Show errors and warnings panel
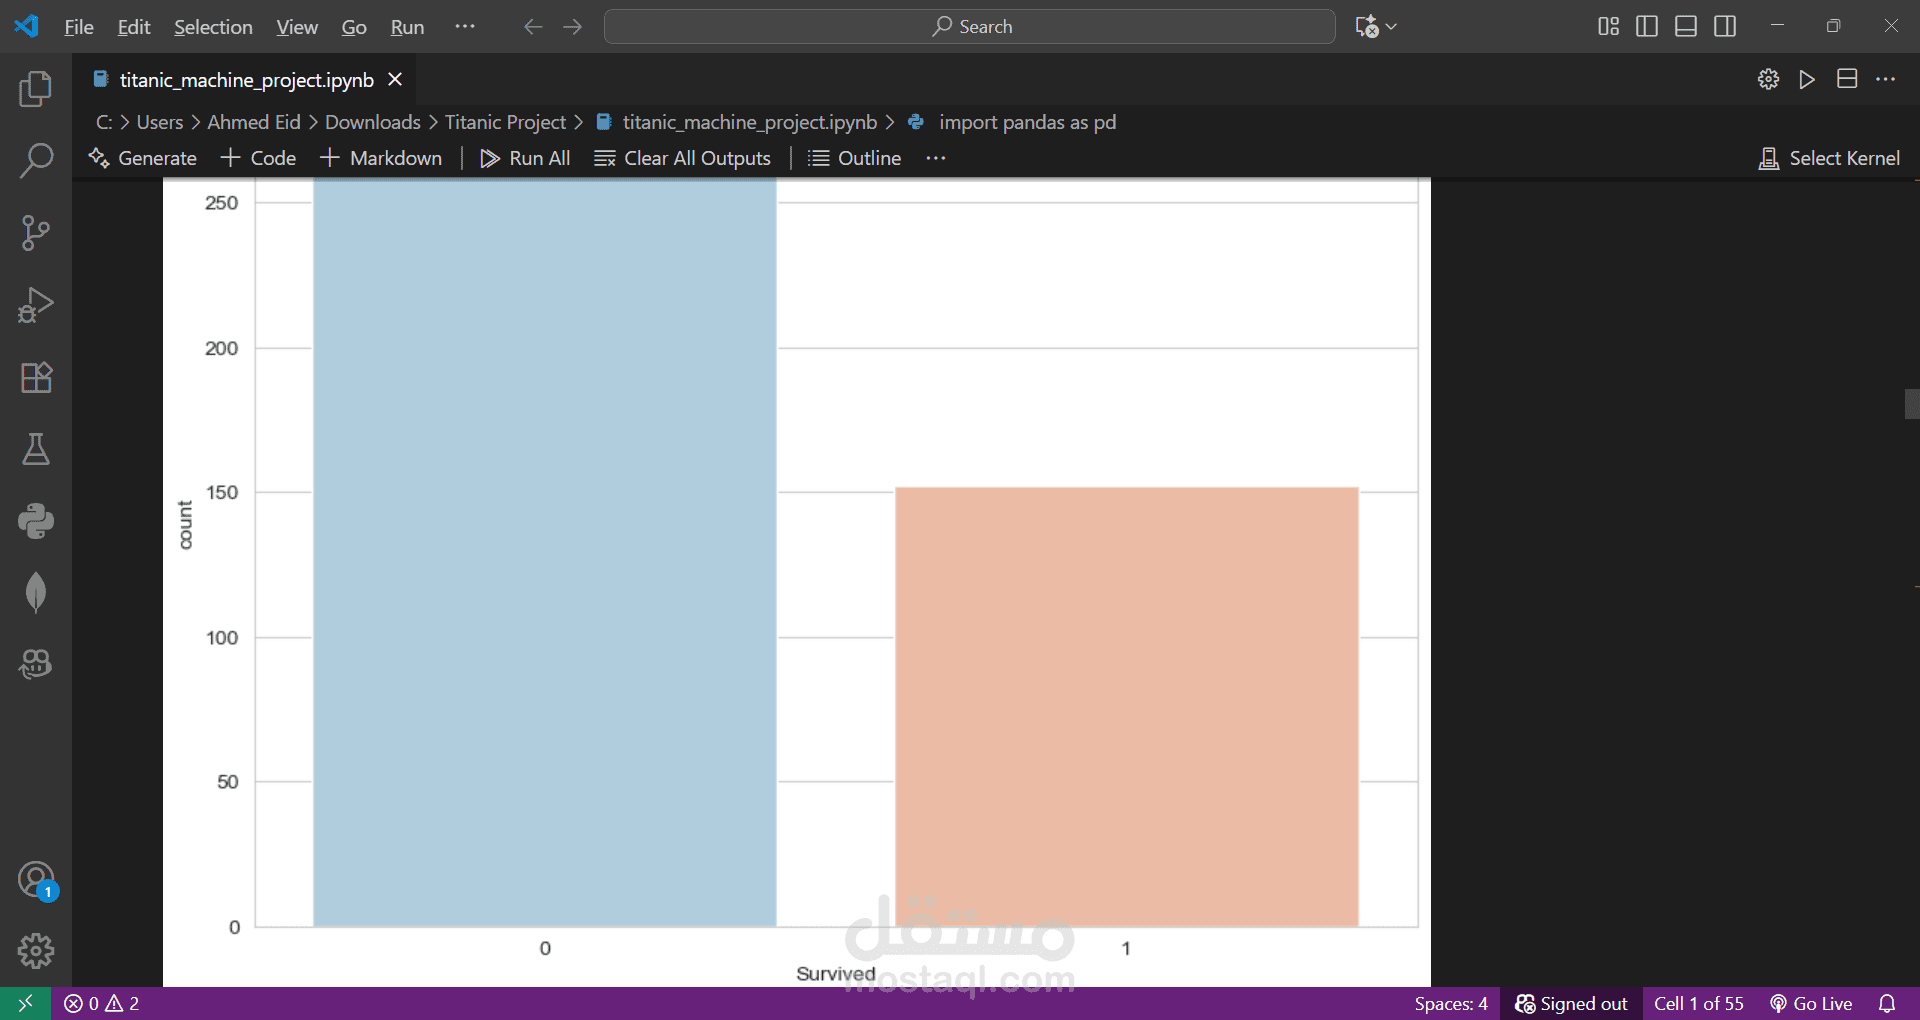This screenshot has width=1920, height=1020. point(102,1003)
